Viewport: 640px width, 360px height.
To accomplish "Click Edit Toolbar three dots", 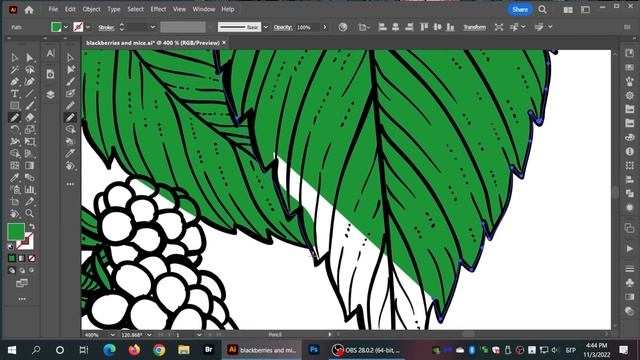I will [22, 299].
